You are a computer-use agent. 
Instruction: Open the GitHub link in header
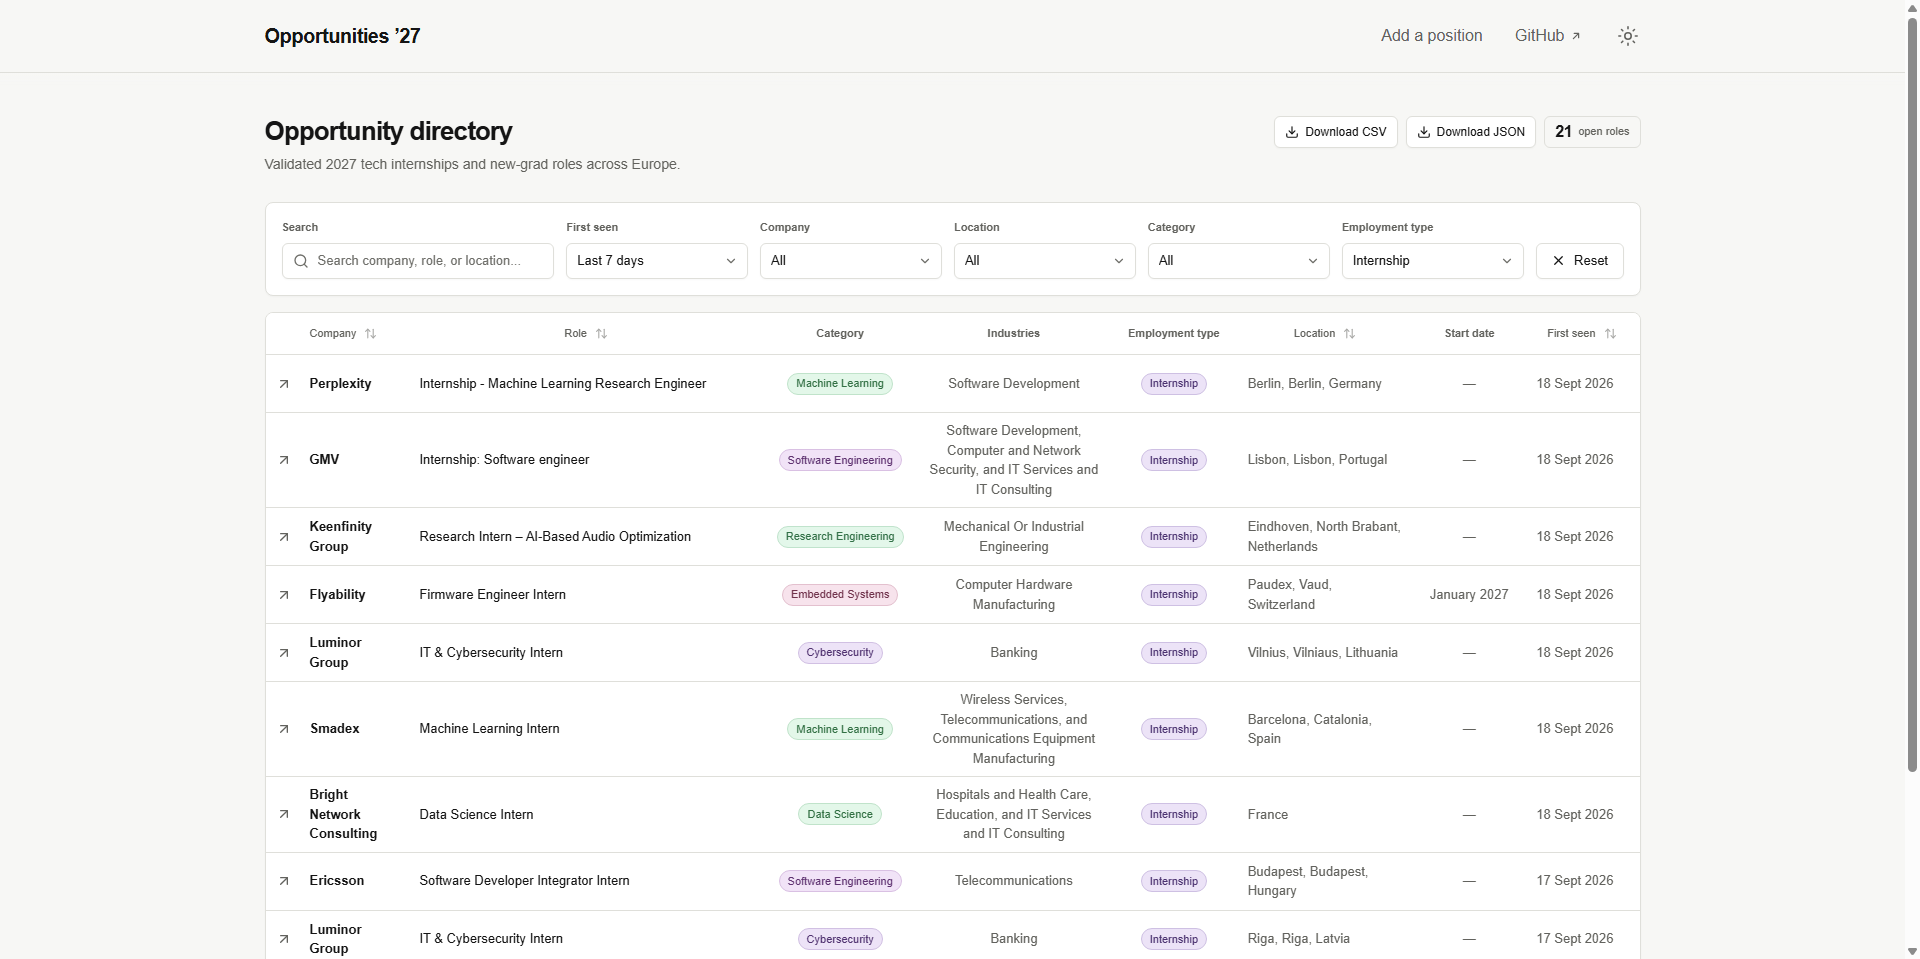(1547, 36)
